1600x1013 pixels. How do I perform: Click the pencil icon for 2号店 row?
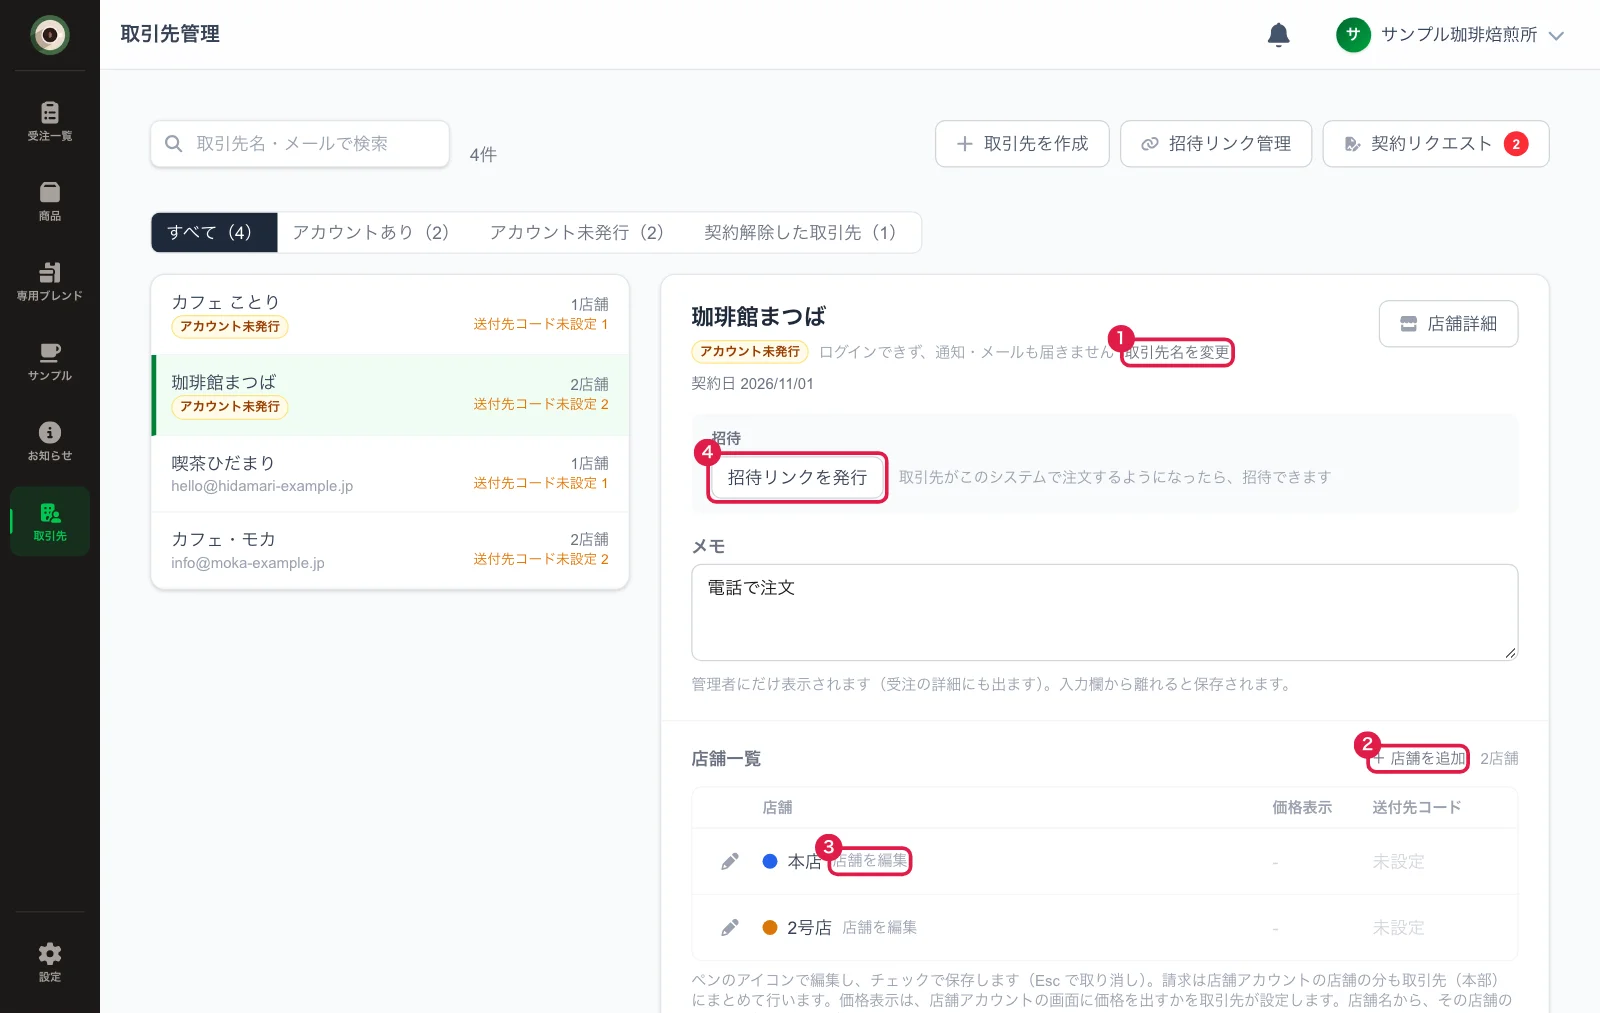tap(730, 927)
